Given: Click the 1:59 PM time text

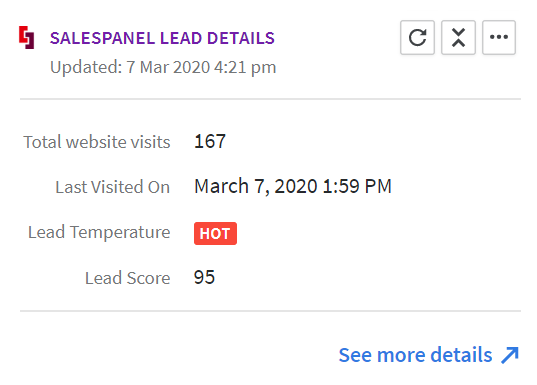Looking at the screenshot, I should pyautogui.click(x=357, y=186).
